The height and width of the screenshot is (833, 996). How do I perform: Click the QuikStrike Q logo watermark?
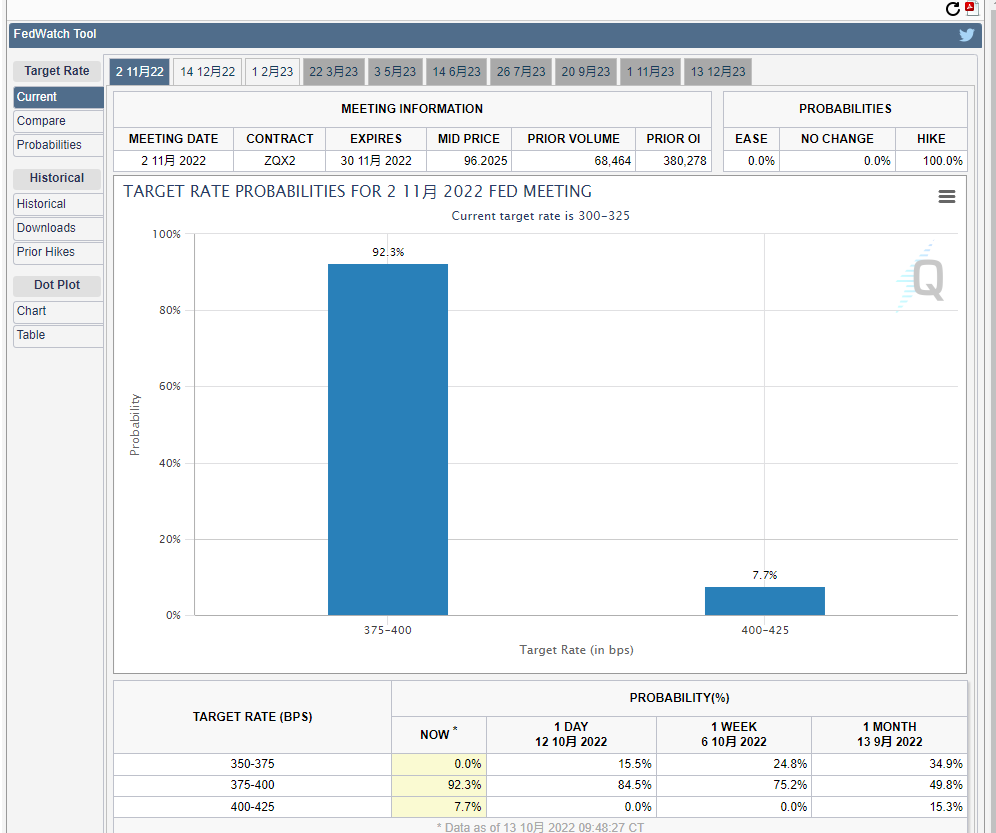922,277
